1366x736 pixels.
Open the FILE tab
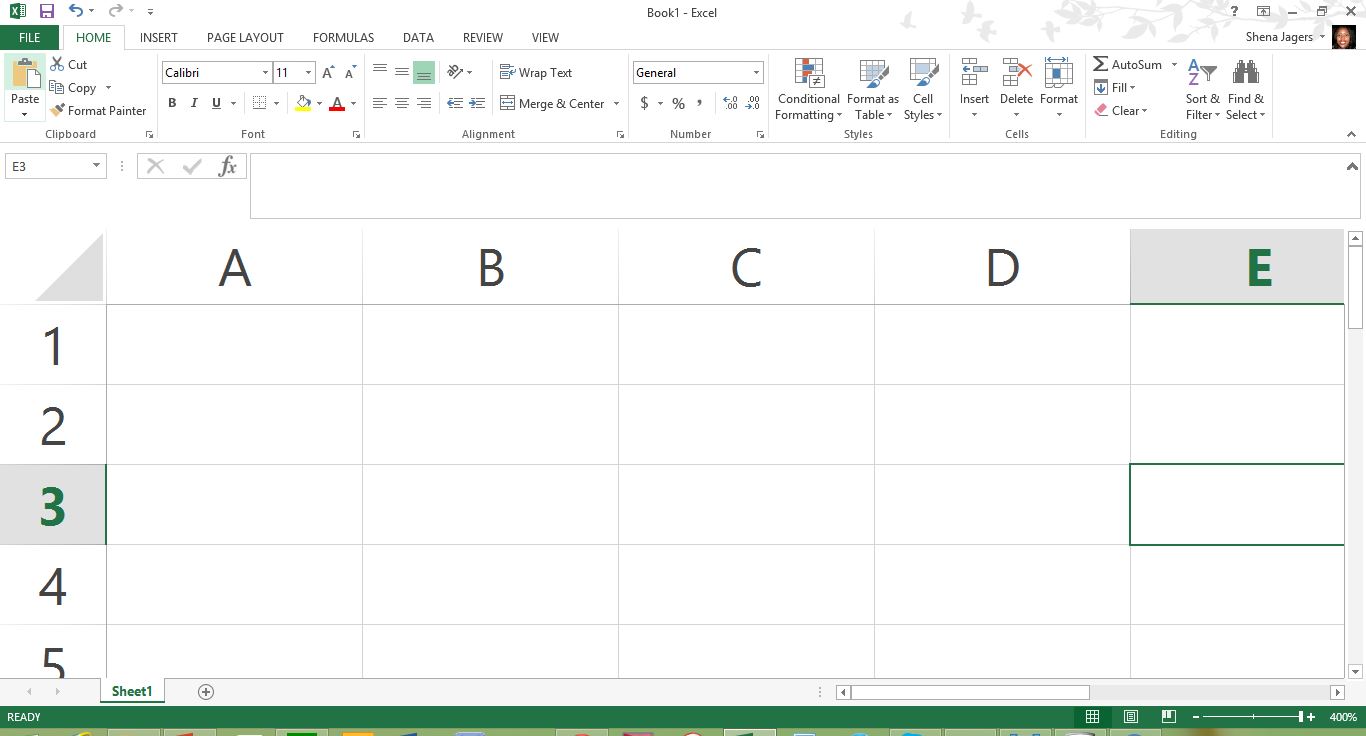30,38
